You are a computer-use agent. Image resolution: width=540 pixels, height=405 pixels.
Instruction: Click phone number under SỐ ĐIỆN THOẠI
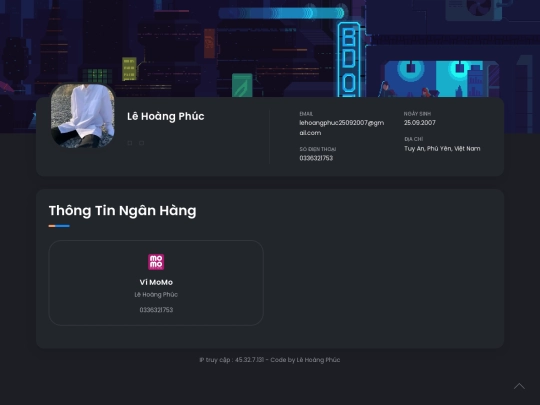click(x=316, y=158)
